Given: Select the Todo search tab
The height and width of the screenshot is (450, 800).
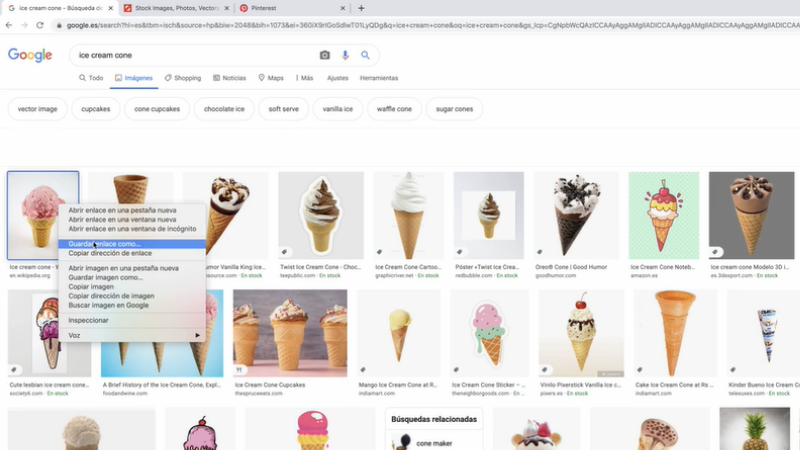Looking at the screenshot, I should (x=91, y=78).
